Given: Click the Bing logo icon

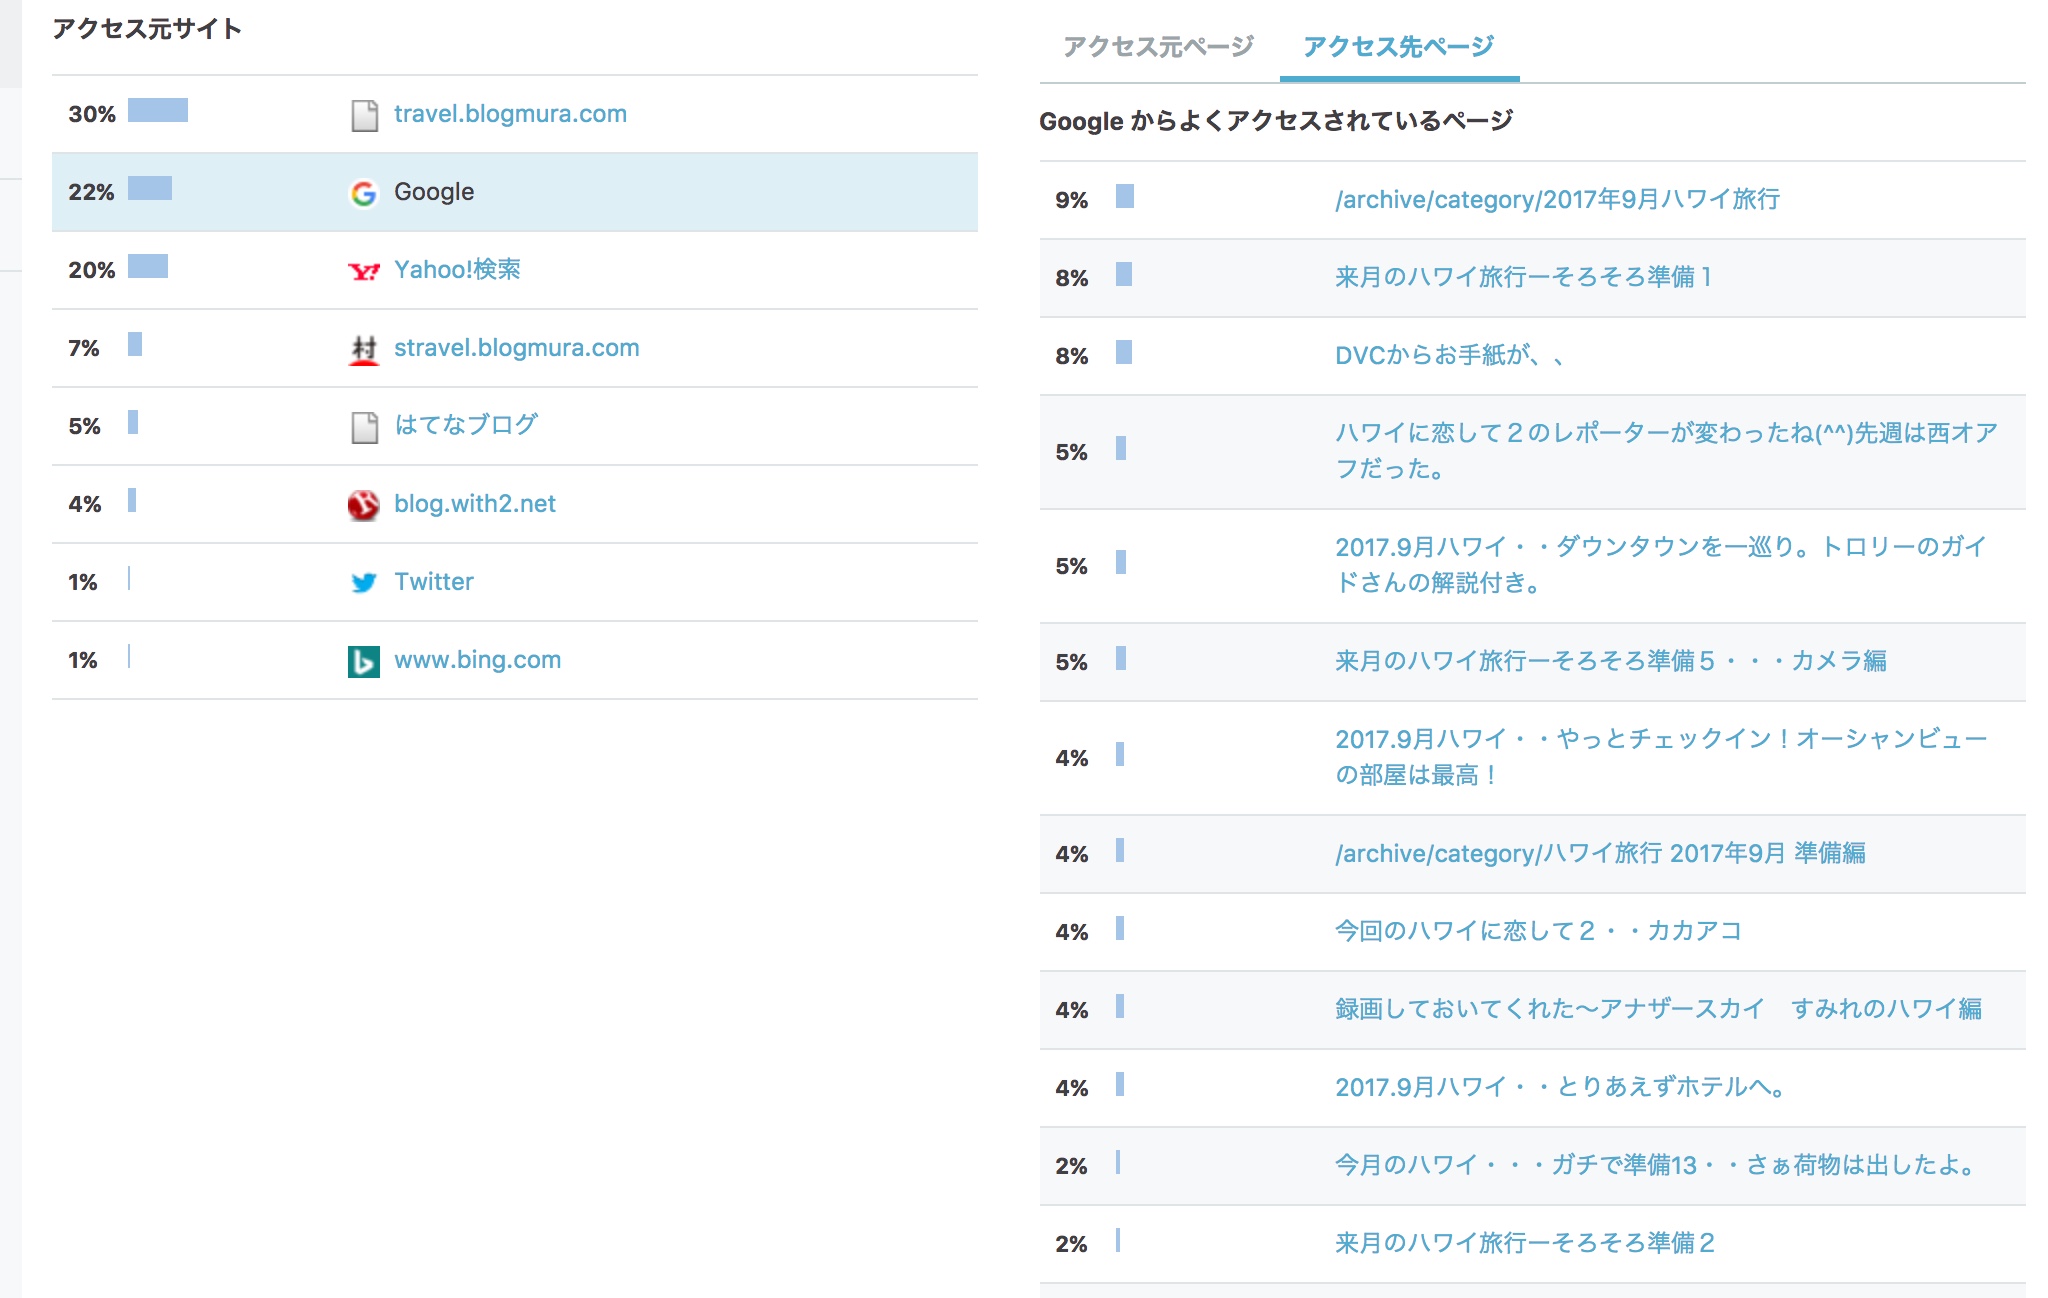Looking at the screenshot, I should 363,661.
